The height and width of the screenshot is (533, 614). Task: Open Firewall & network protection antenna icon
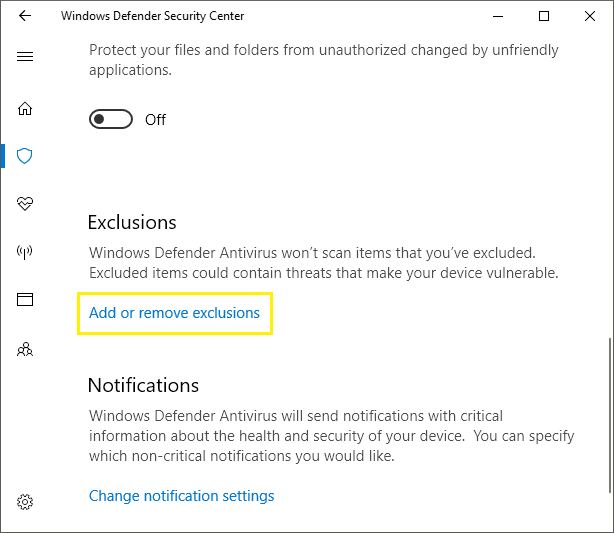[x=24, y=251]
